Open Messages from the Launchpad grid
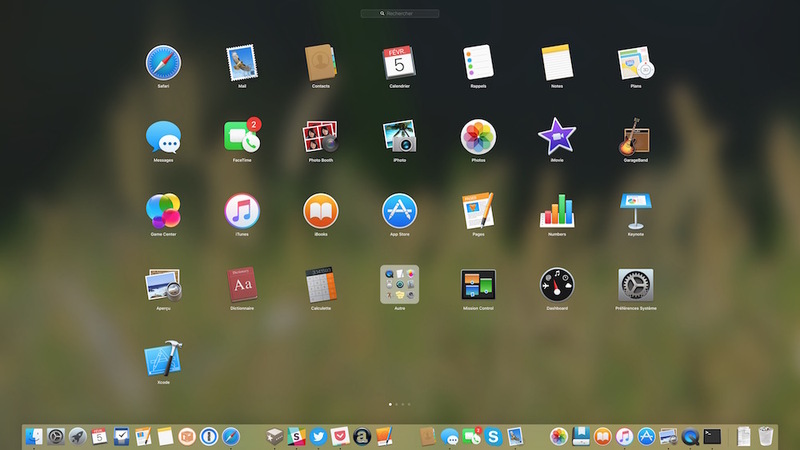 click(163, 137)
